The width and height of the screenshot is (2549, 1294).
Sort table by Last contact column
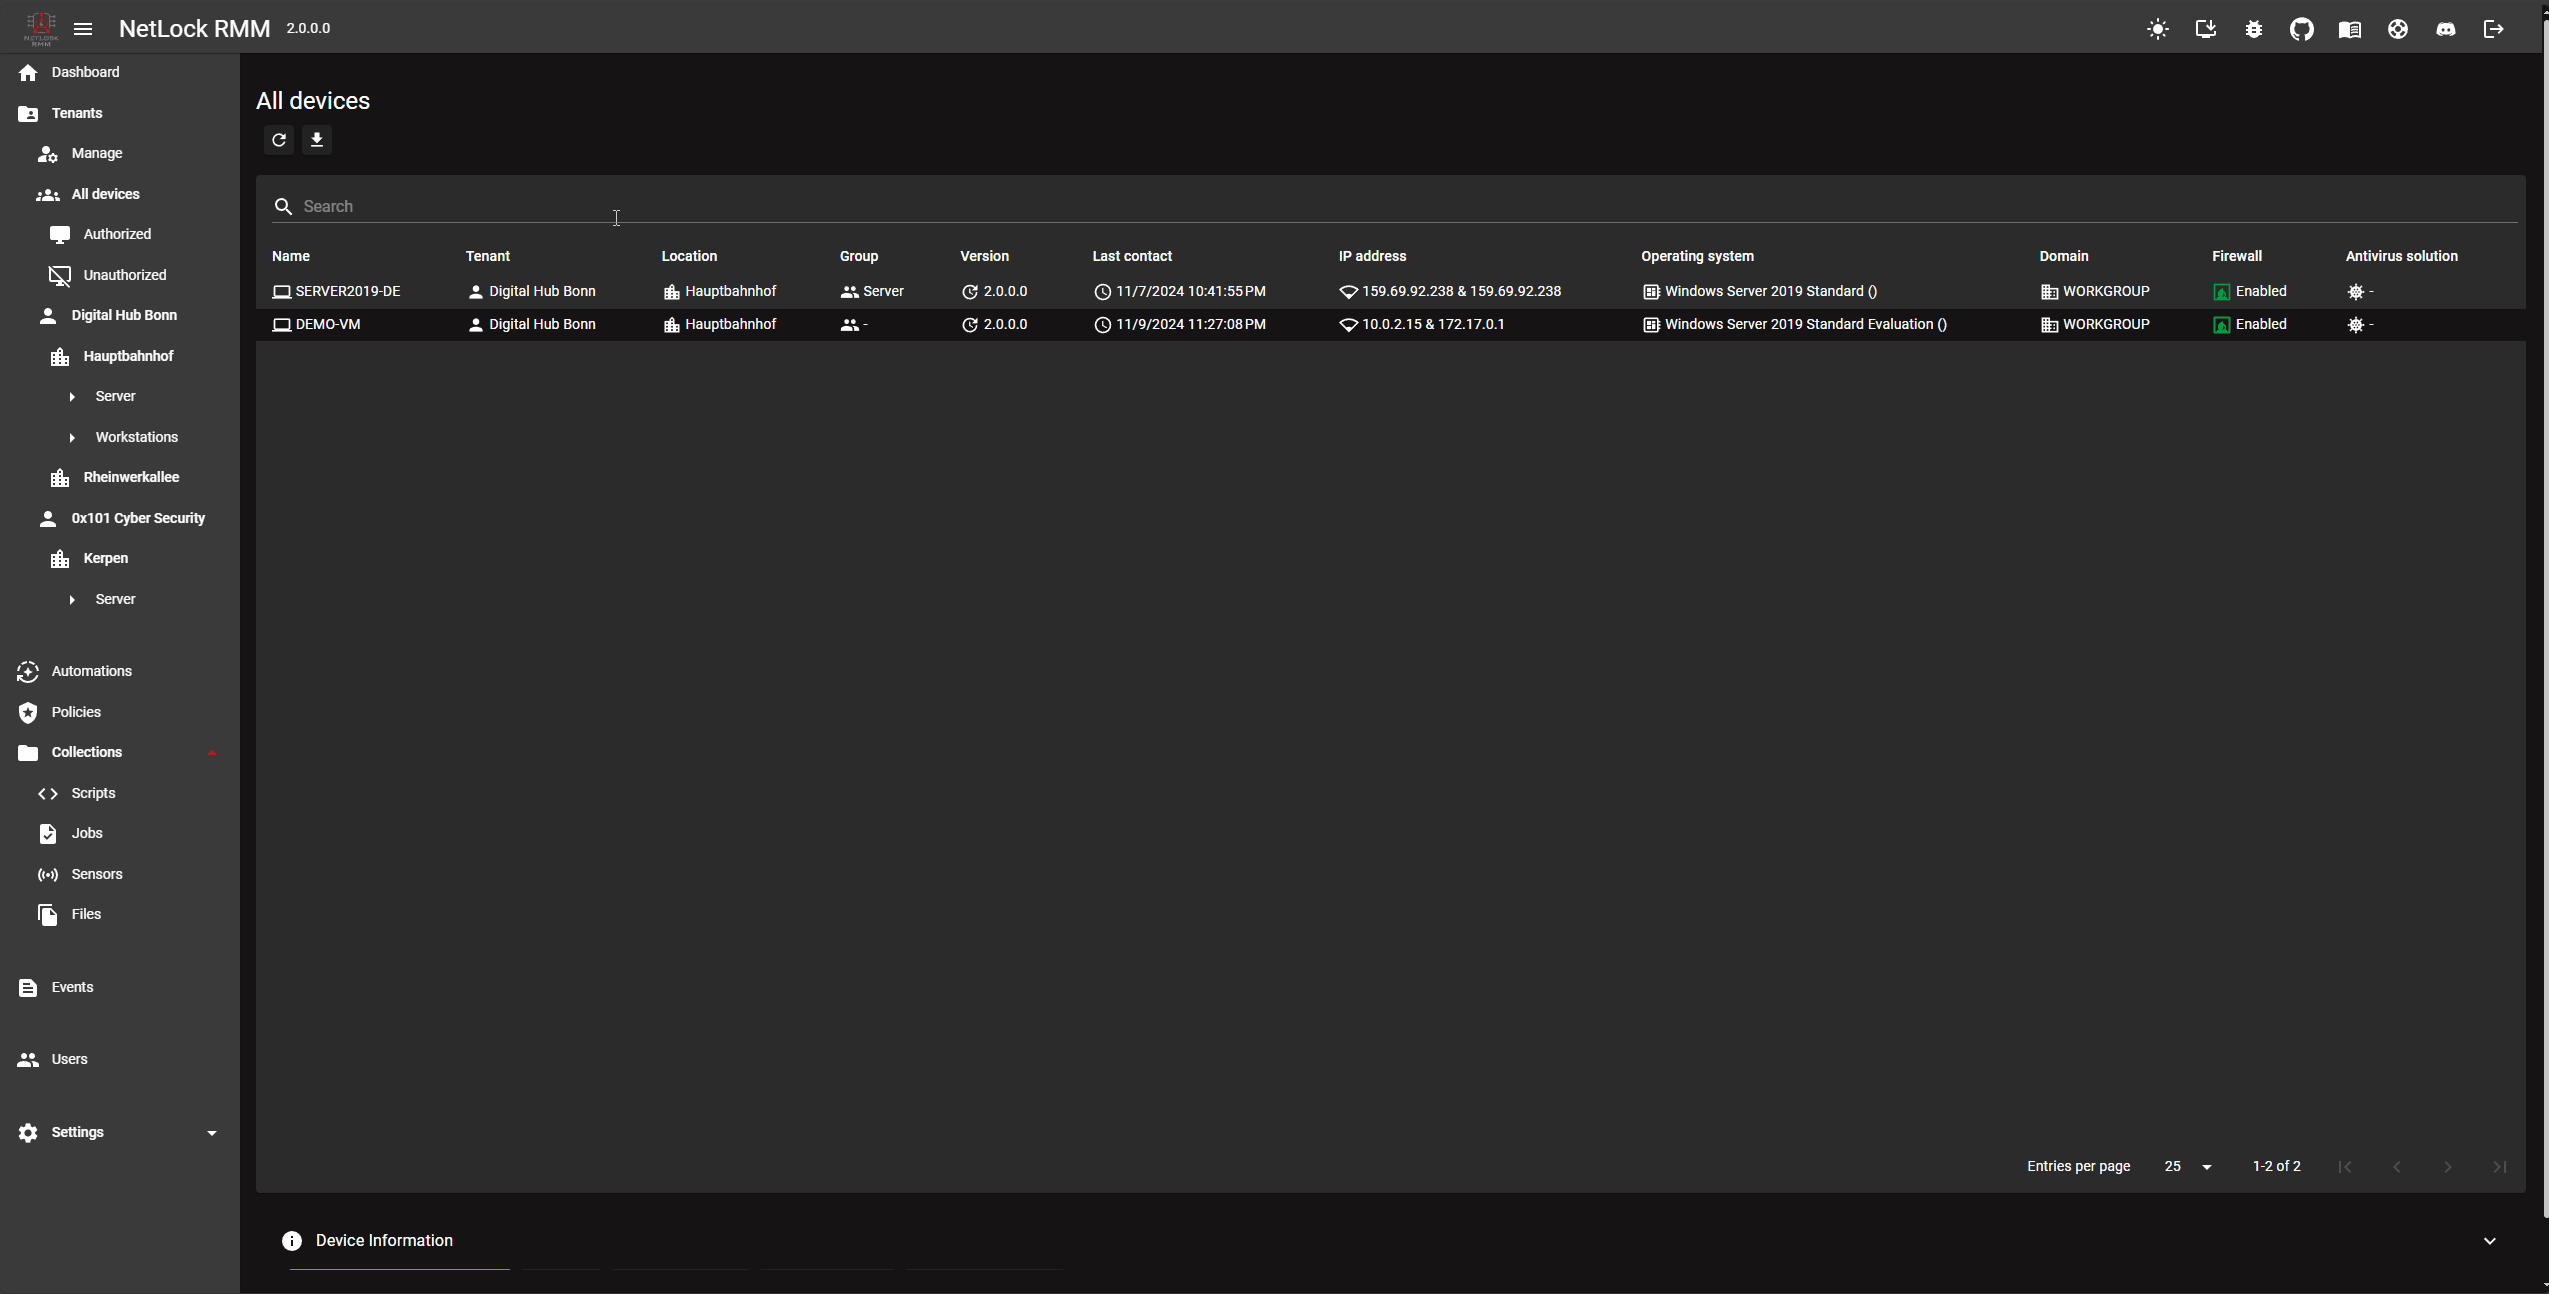[x=1131, y=256]
